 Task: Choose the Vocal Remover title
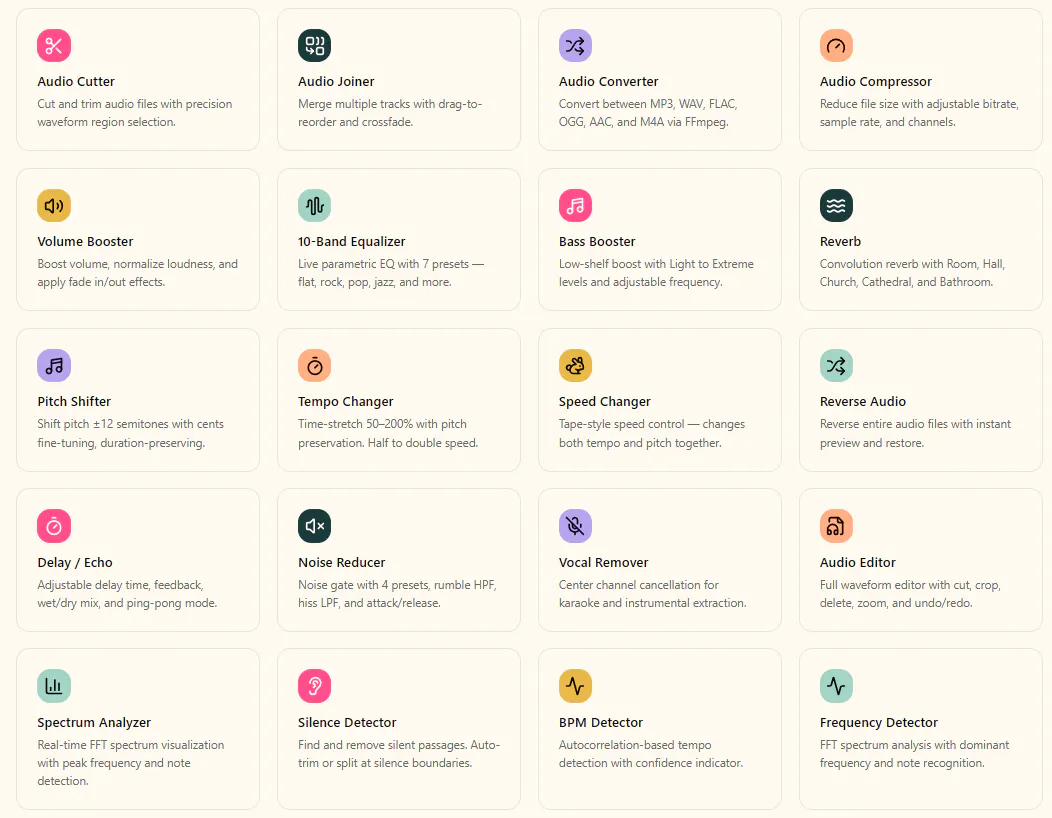point(604,562)
